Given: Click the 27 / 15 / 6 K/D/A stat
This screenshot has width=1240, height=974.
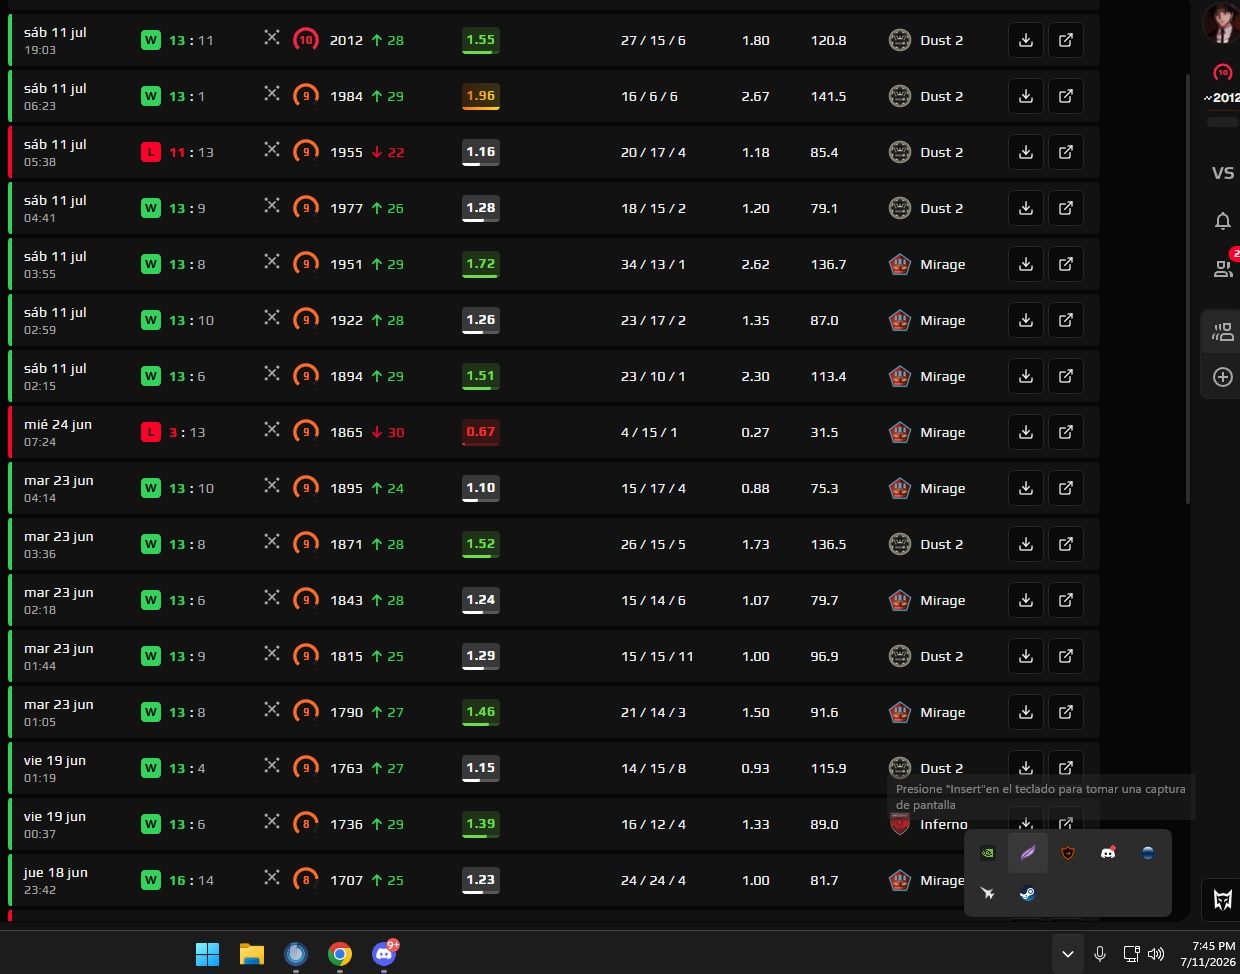Looking at the screenshot, I should click(653, 40).
